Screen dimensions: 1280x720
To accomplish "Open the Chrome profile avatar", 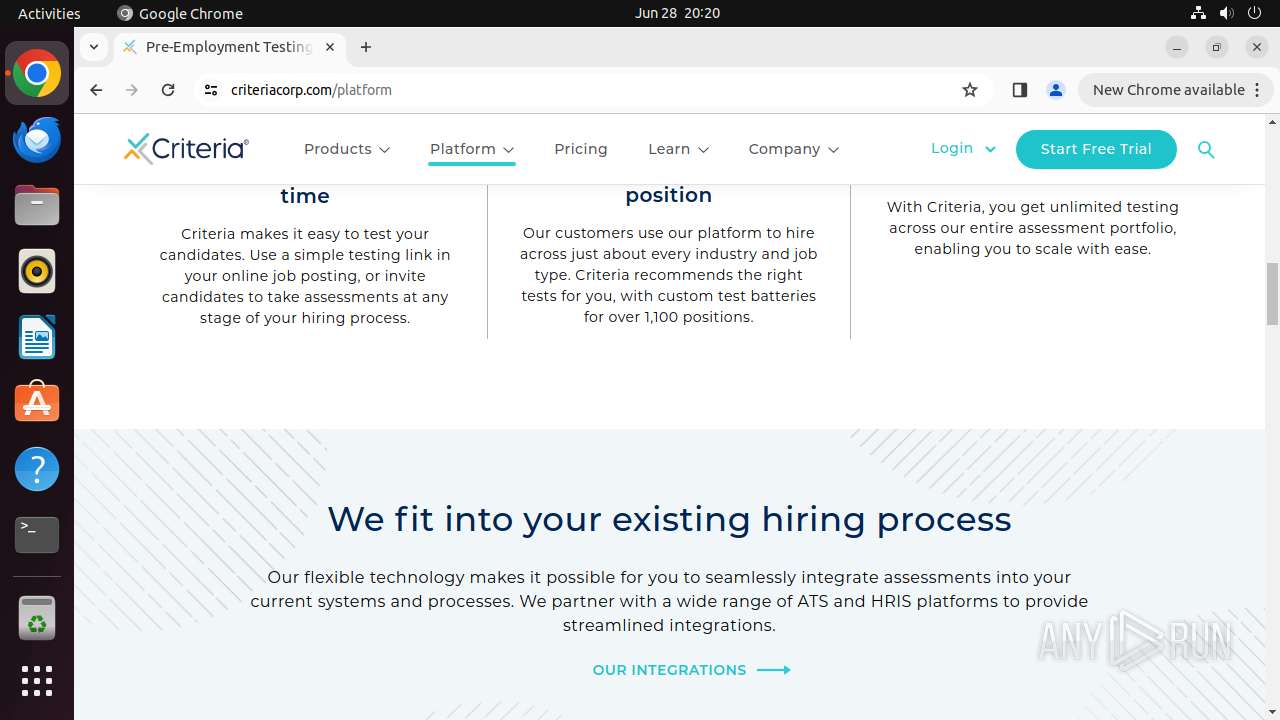I will (1056, 90).
